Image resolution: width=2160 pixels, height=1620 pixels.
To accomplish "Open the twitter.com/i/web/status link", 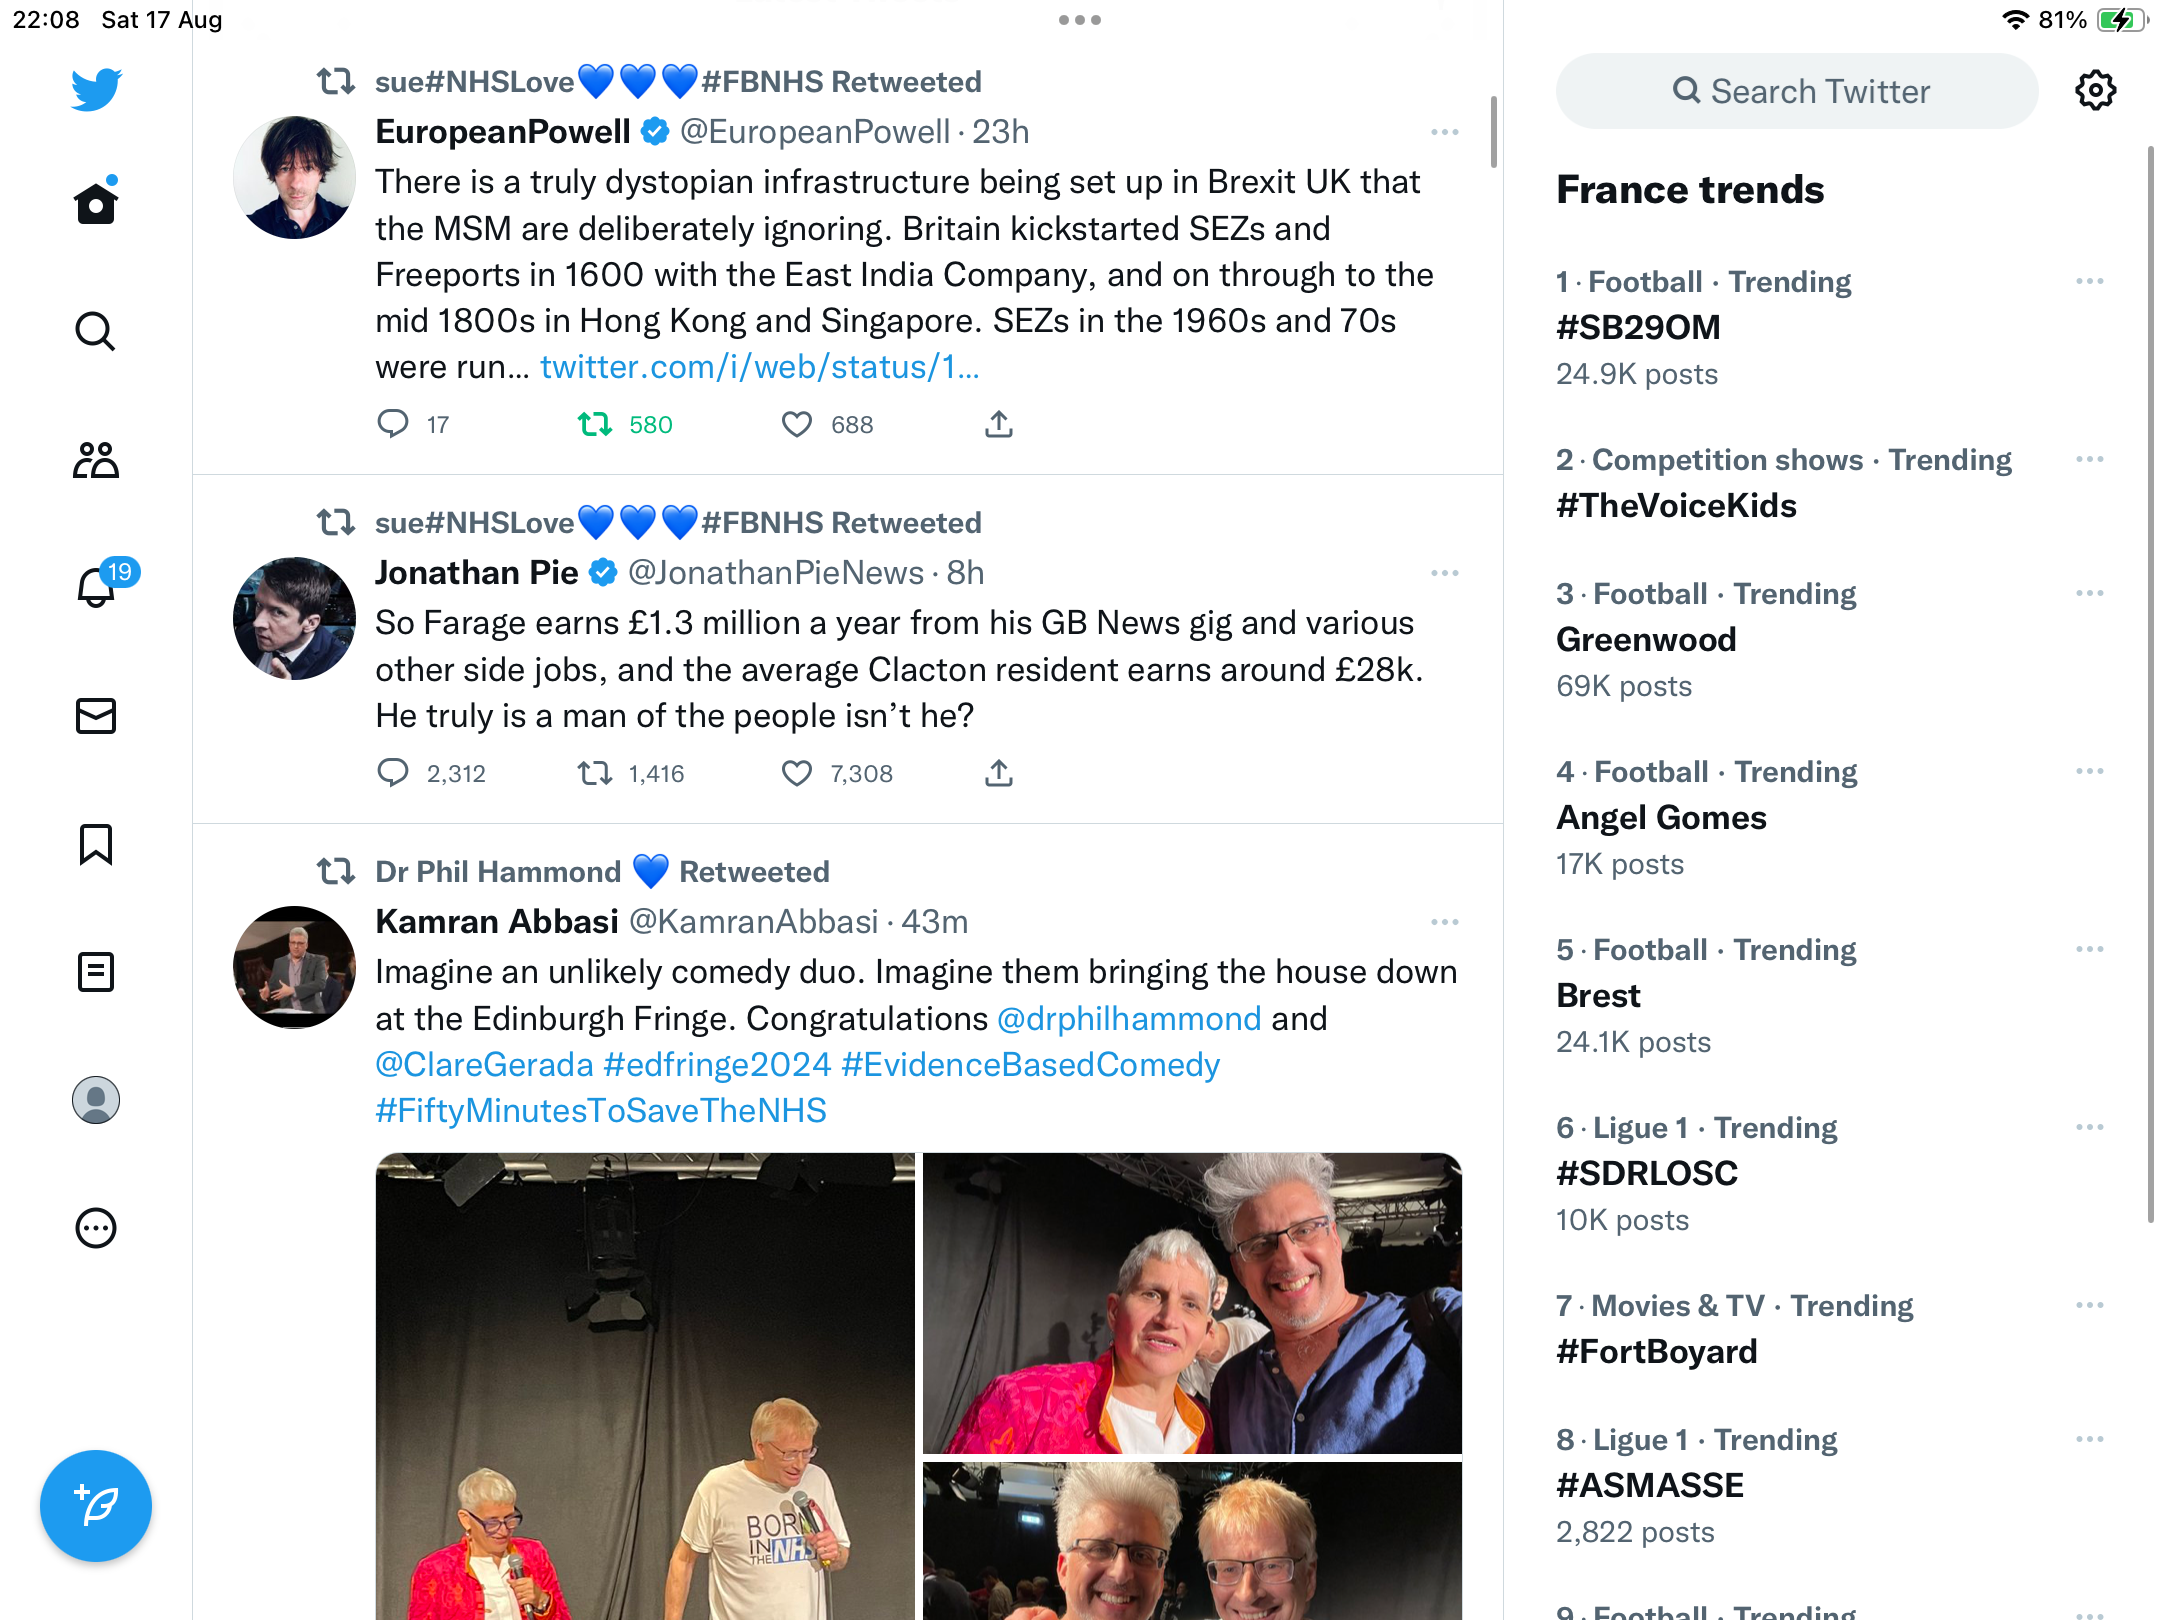I will click(x=759, y=367).
